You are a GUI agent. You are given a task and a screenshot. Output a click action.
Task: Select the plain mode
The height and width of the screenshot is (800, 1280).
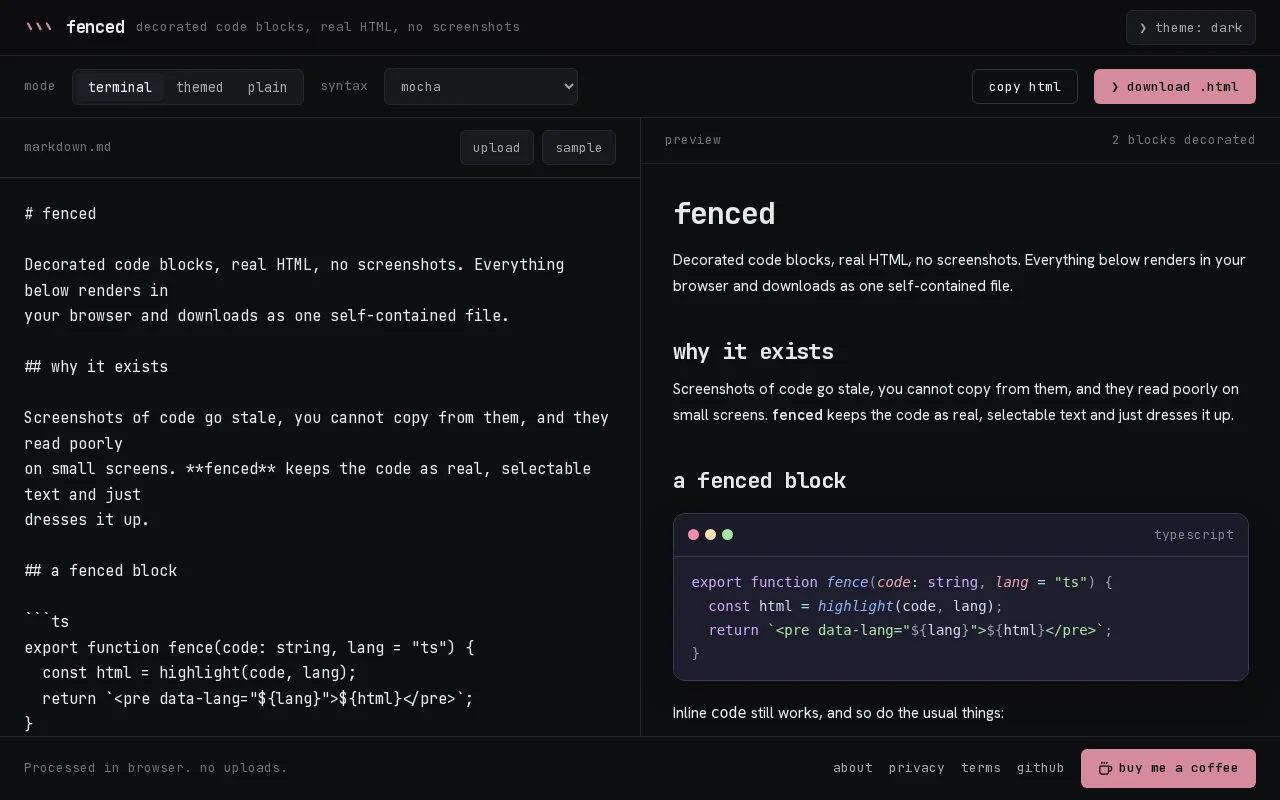pos(267,87)
